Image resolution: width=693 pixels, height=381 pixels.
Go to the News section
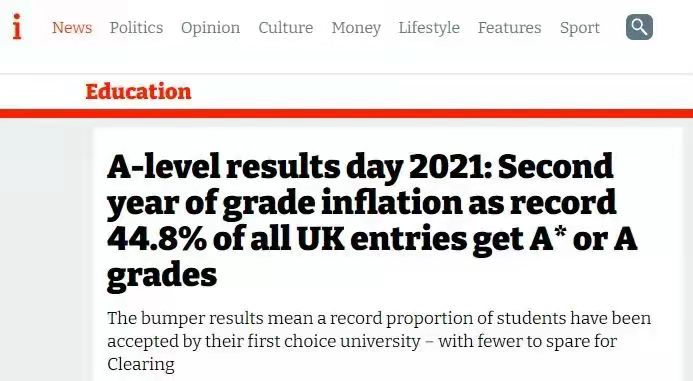point(72,27)
